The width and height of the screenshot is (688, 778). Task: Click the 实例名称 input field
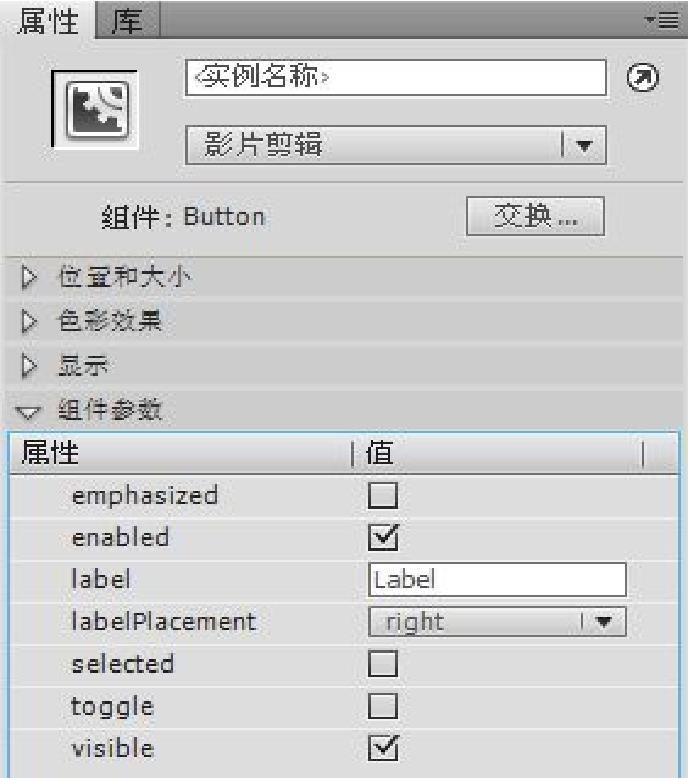point(396,77)
